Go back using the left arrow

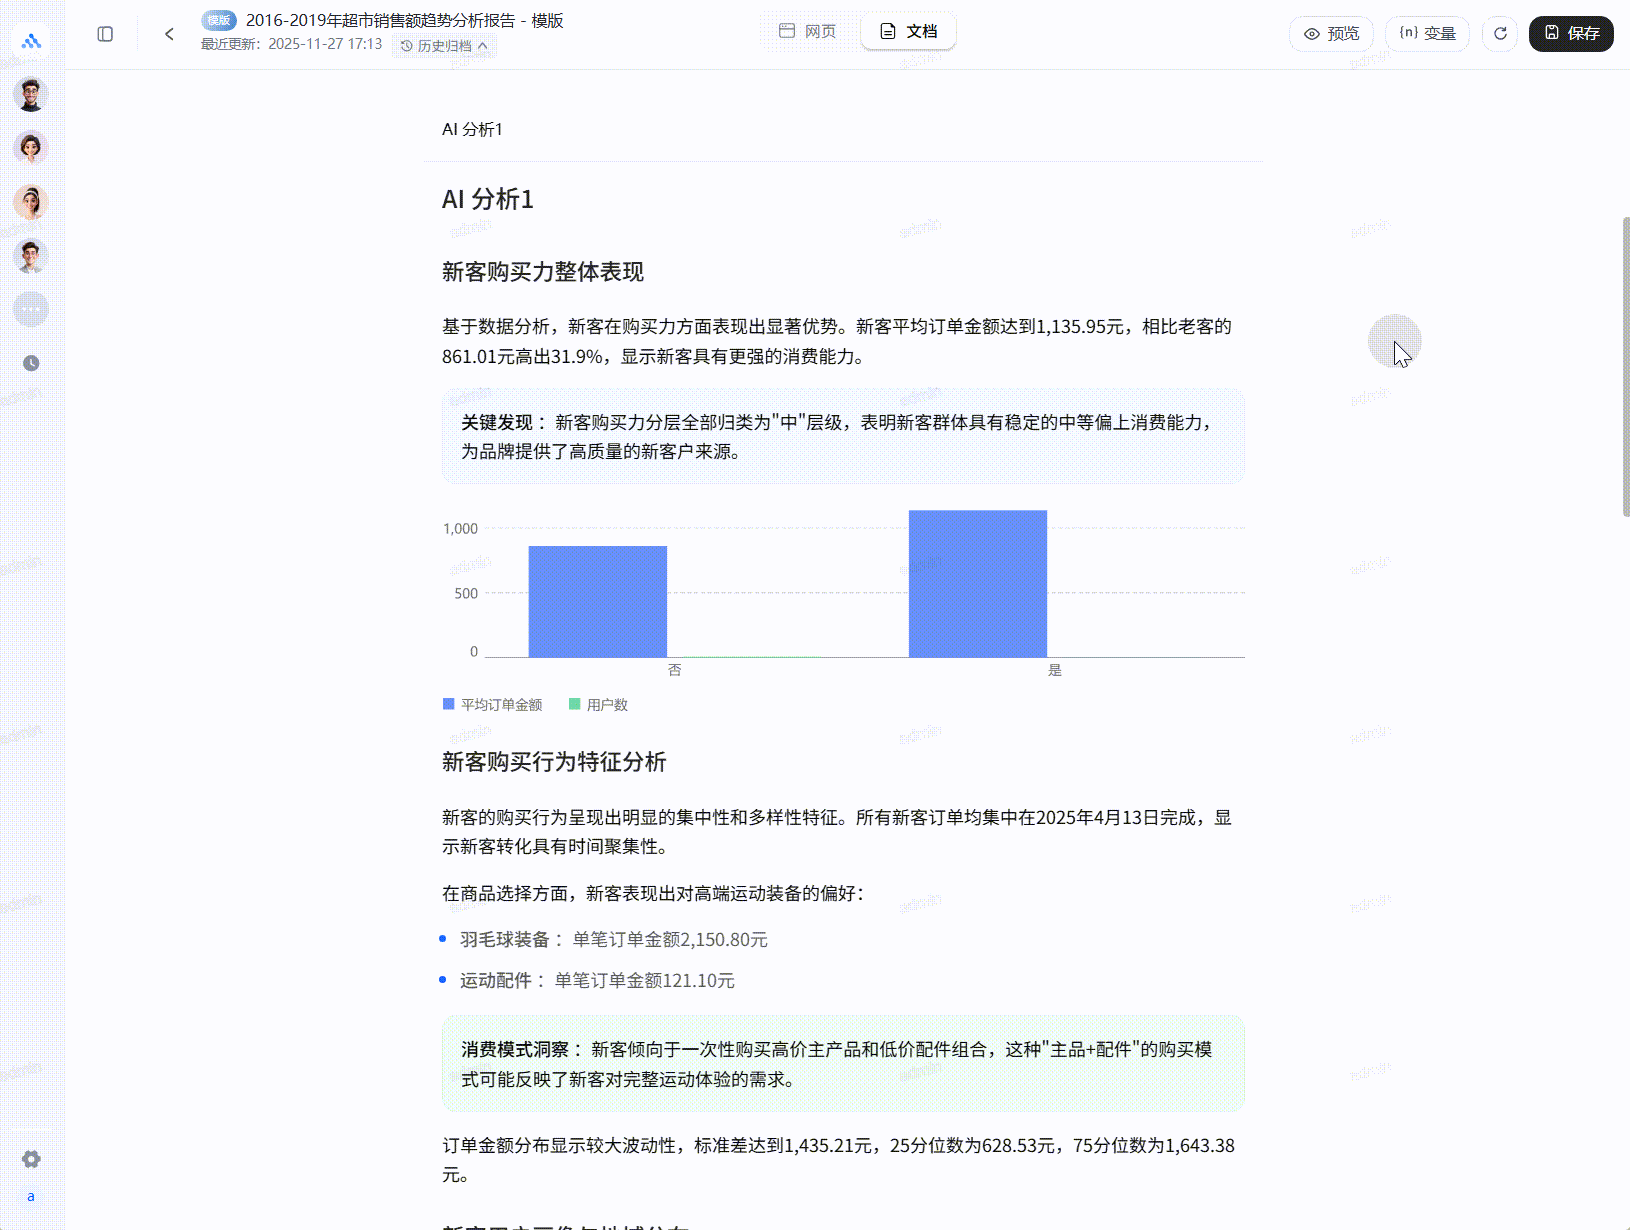pyautogui.click(x=169, y=34)
